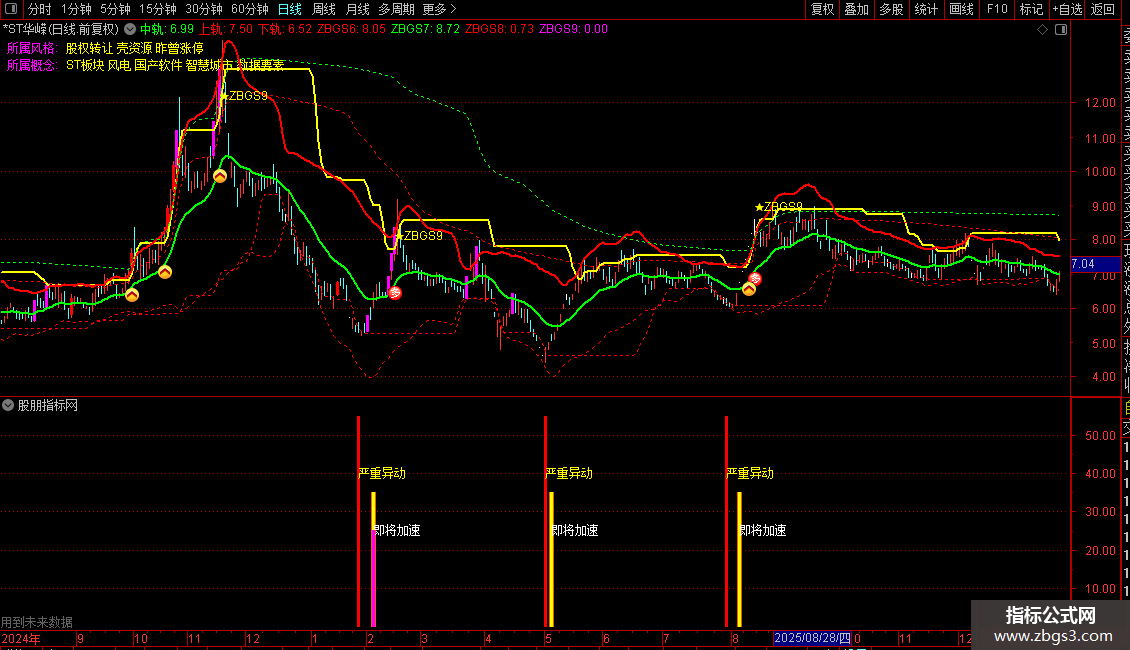Click the 智慧城市 concept tag

pyautogui.click(x=210, y=65)
